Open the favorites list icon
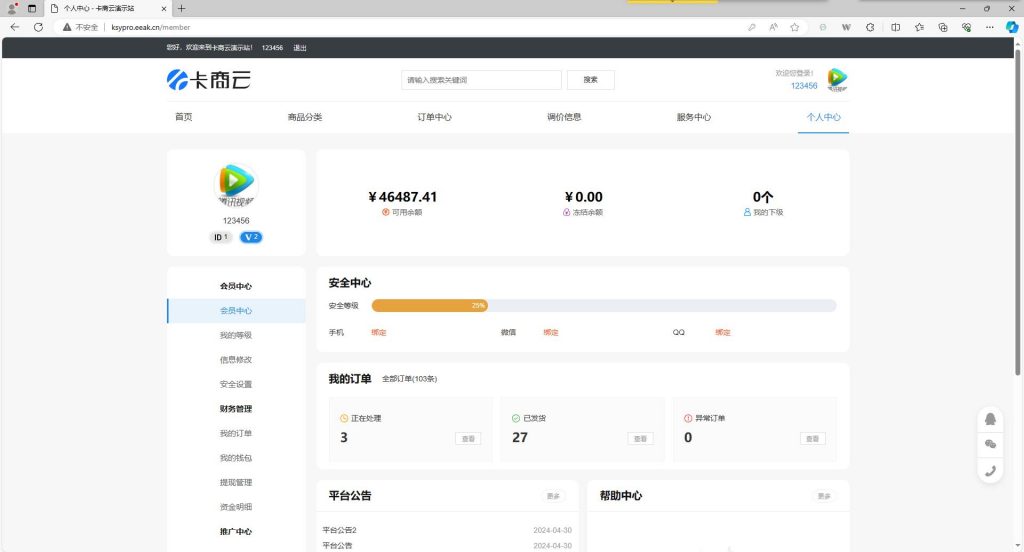The width and height of the screenshot is (1024, 552). click(x=920, y=27)
